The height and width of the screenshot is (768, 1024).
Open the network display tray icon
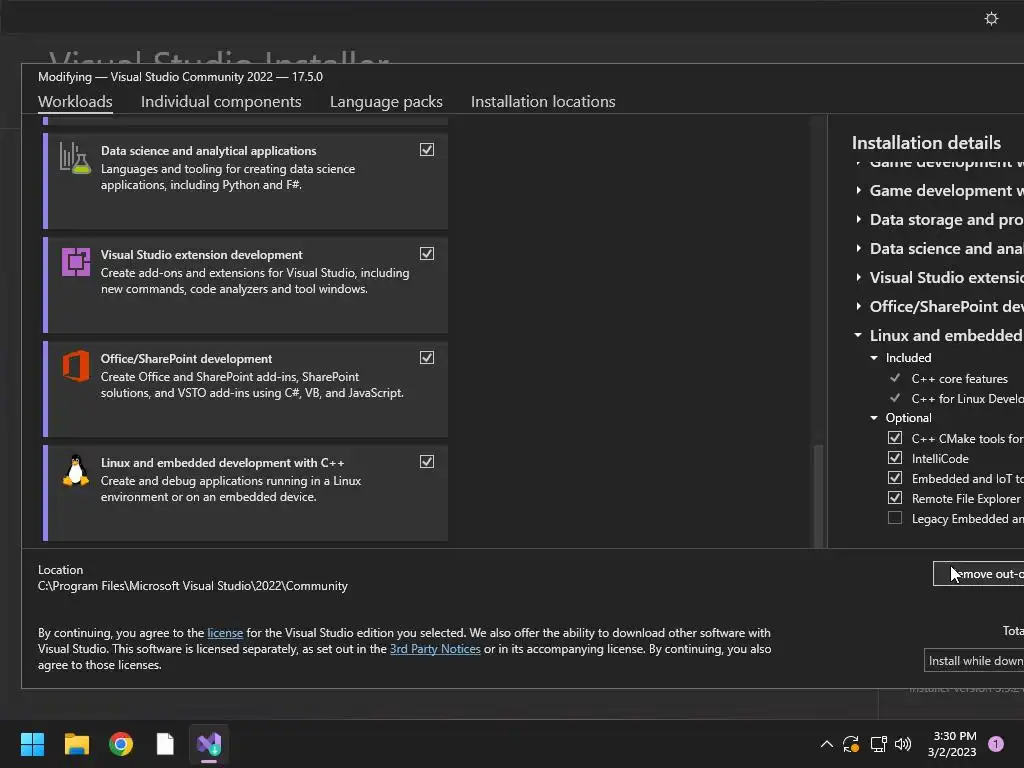[x=878, y=744]
